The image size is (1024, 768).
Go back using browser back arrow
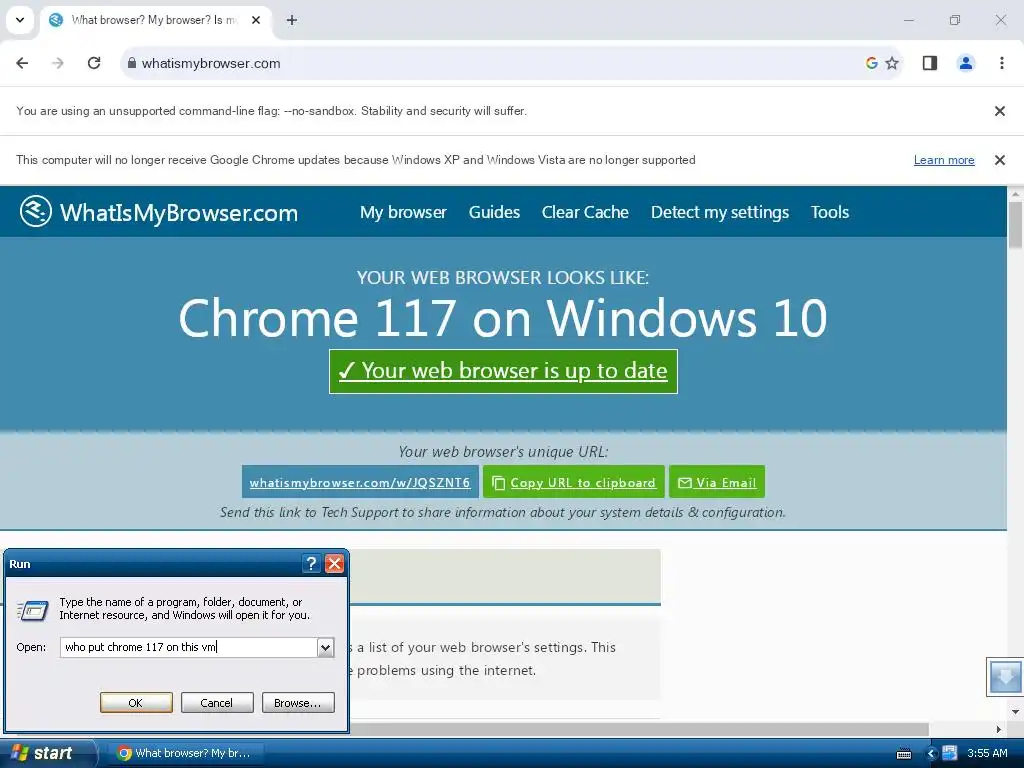coord(22,63)
